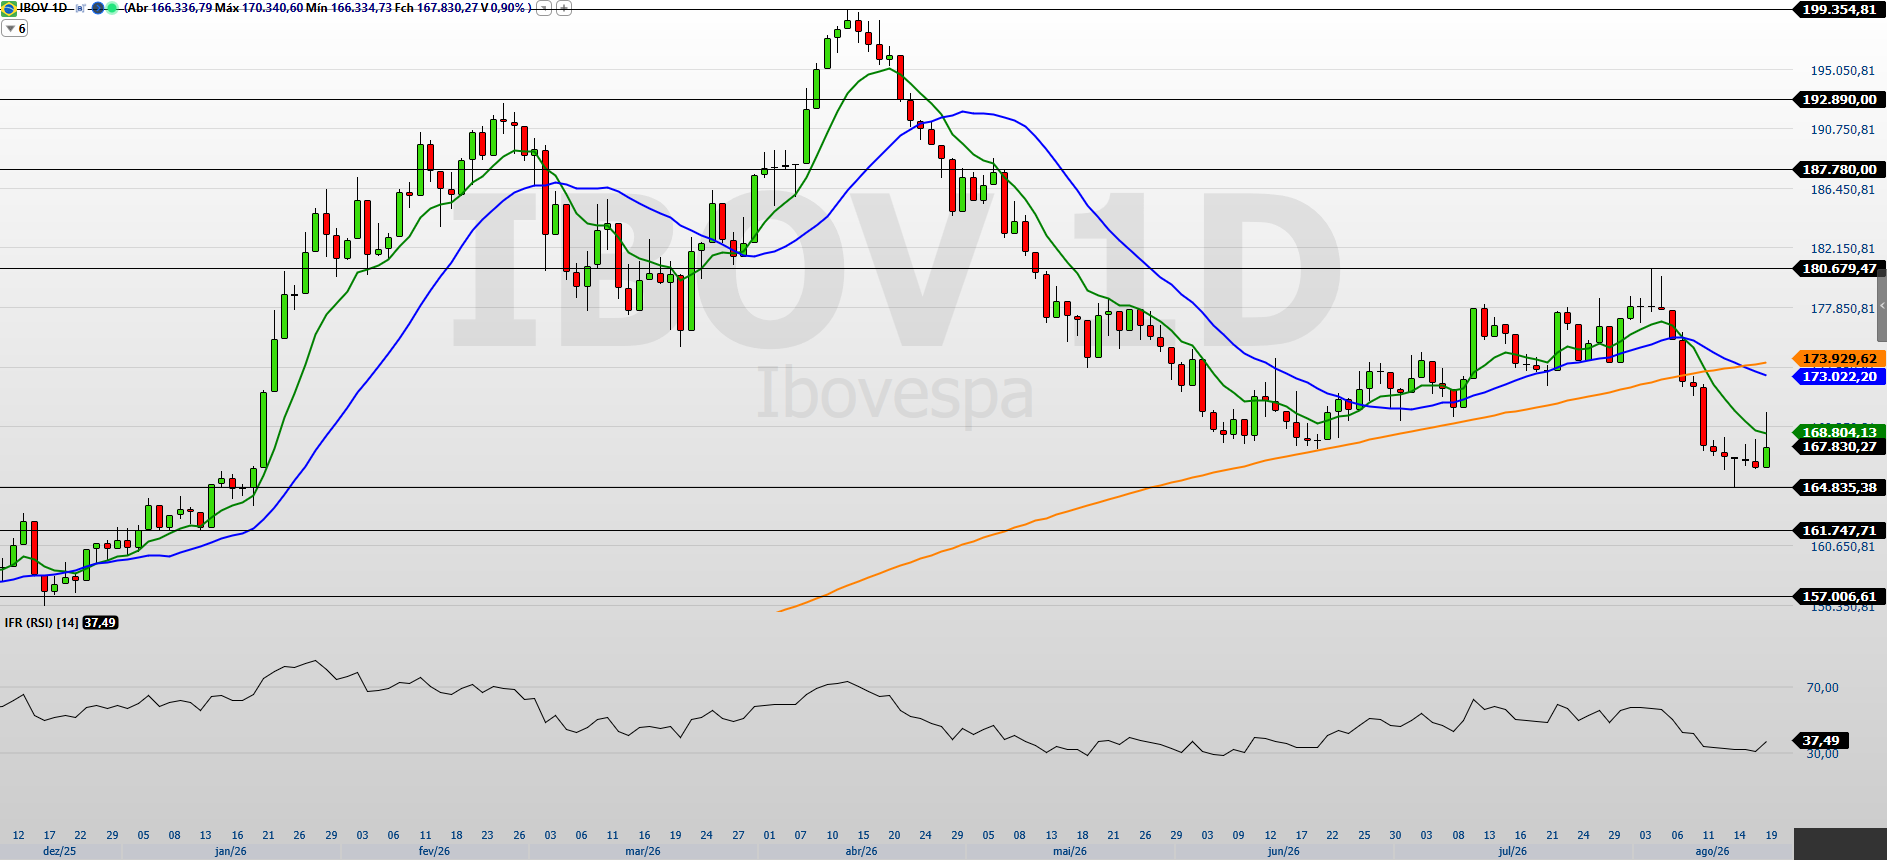Select the 192.890,00 horizontal line price tag
This screenshot has height=860, width=1887.
[x=1839, y=100]
